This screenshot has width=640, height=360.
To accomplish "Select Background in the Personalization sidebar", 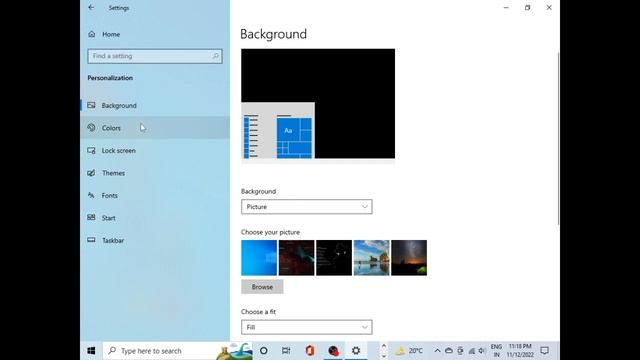I will 155,105.
